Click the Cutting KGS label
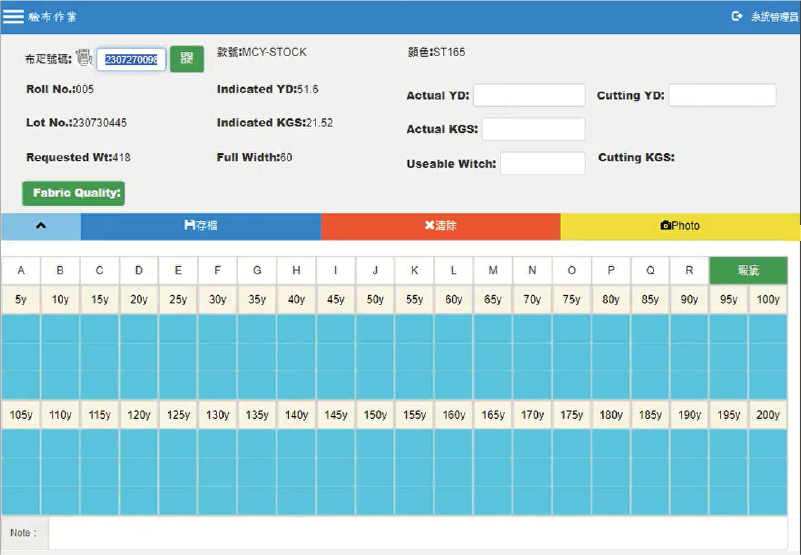 pos(637,157)
